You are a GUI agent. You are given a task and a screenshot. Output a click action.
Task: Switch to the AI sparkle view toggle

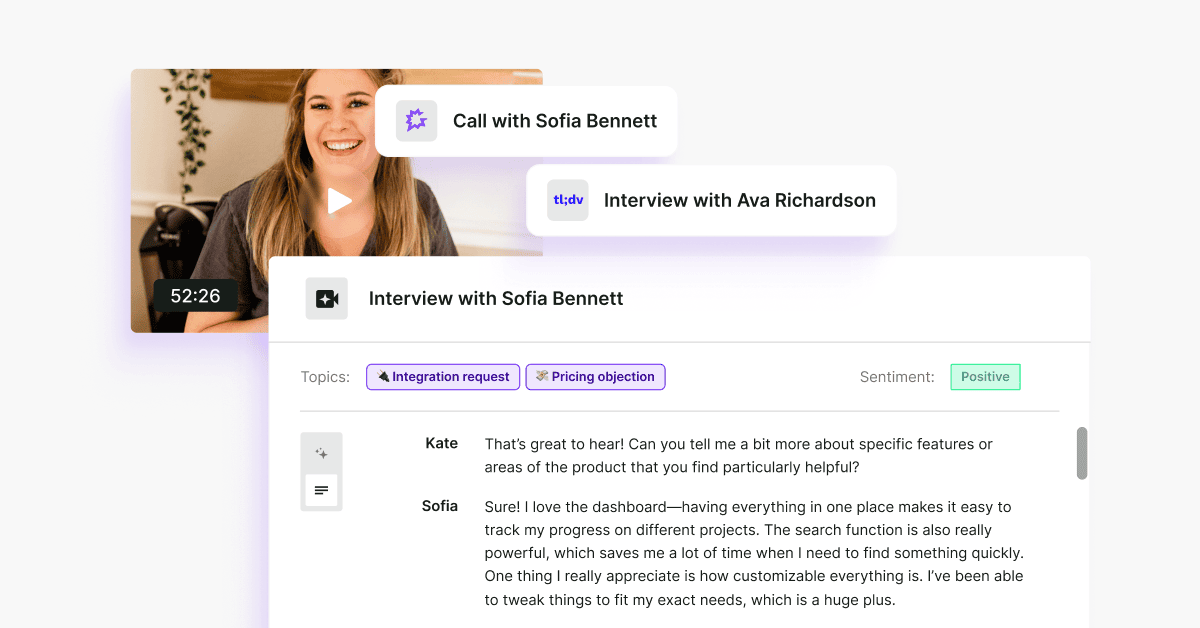pos(321,453)
